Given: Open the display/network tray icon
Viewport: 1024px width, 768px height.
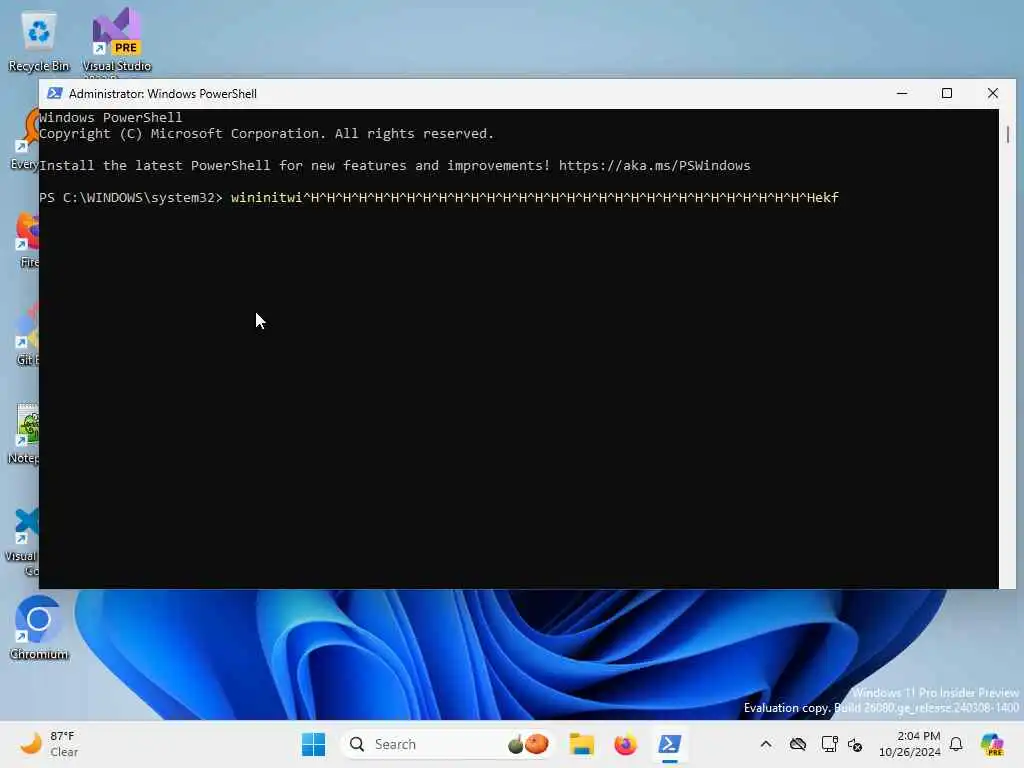Looking at the screenshot, I should pos(829,744).
